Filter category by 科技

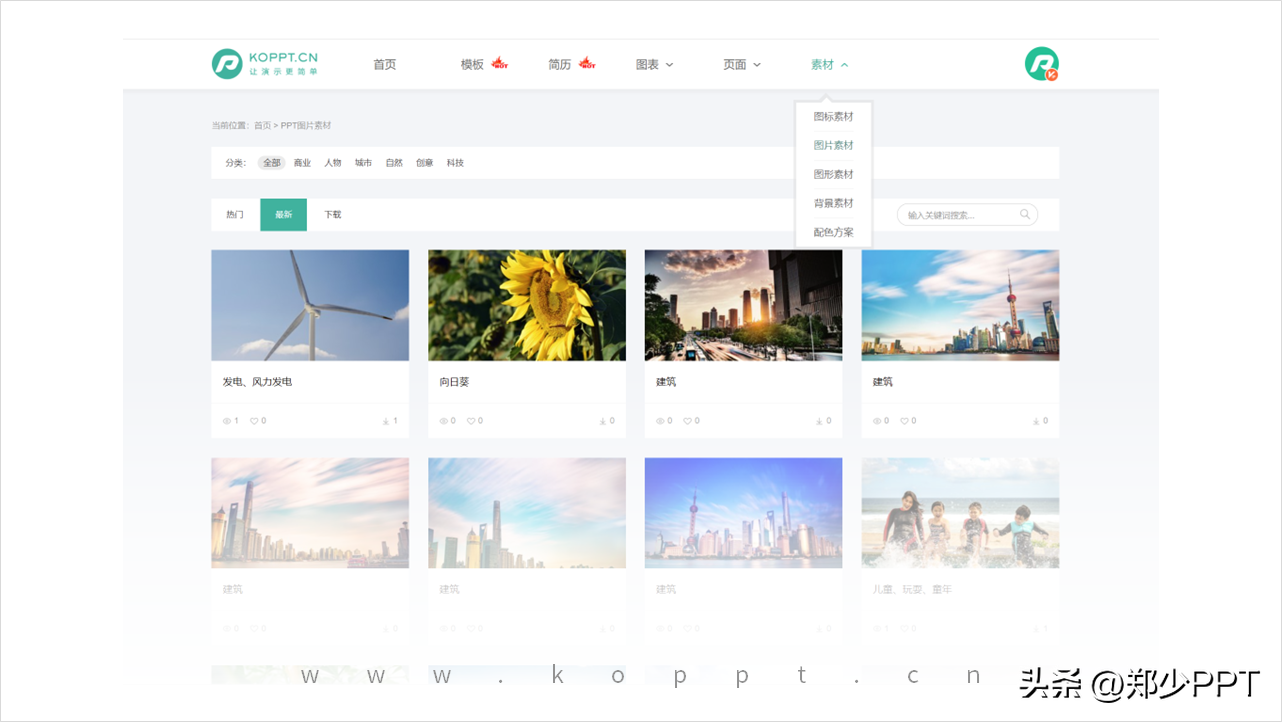coord(455,163)
